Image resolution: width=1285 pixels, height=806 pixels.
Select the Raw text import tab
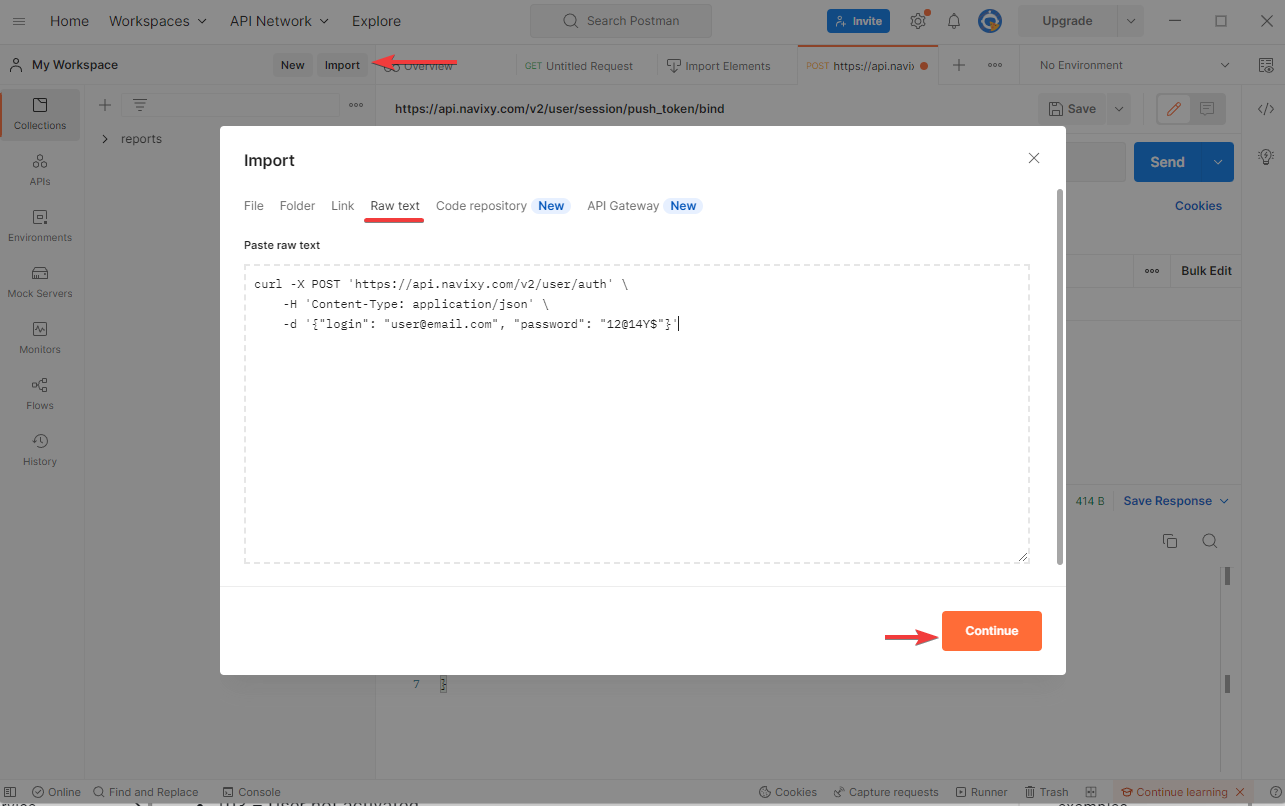pyautogui.click(x=395, y=205)
